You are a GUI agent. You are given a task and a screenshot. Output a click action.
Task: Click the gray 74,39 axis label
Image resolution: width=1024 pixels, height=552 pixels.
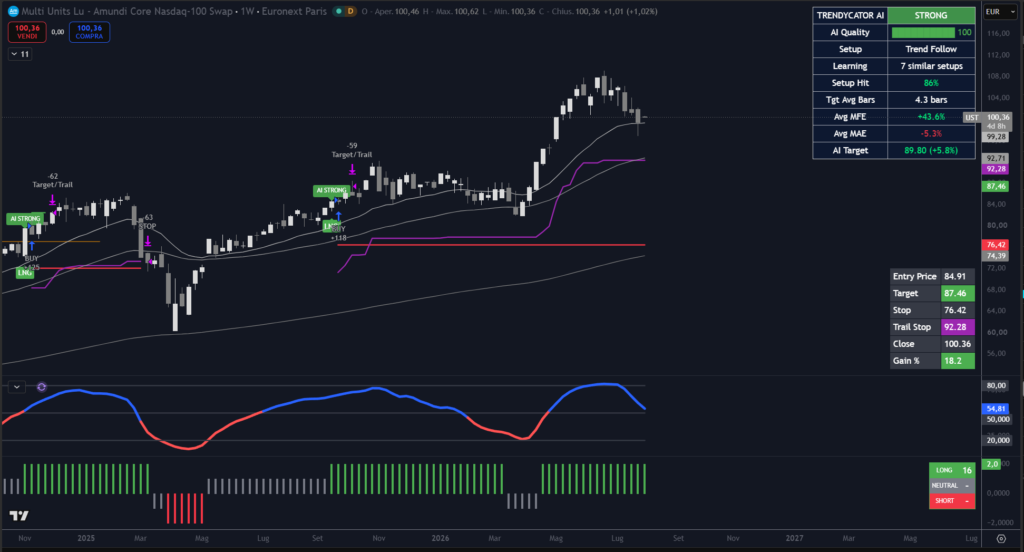[x=996, y=256]
